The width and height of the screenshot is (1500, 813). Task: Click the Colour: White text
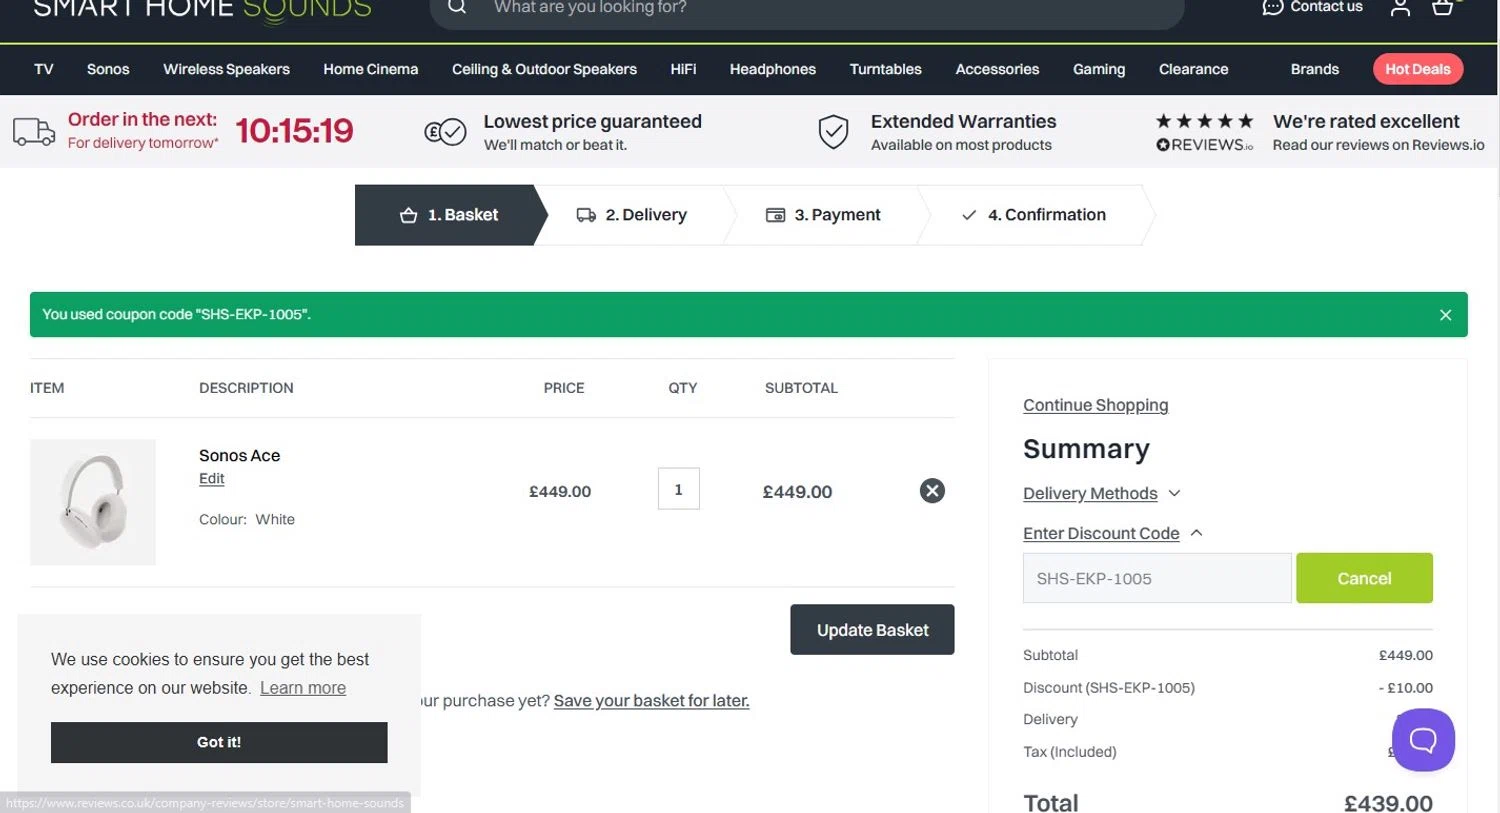coord(247,520)
